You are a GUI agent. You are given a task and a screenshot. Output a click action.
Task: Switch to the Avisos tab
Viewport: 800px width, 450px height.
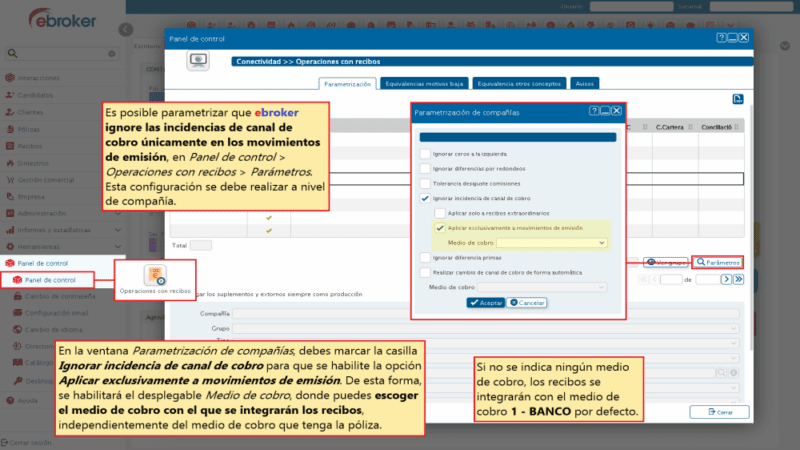click(584, 84)
